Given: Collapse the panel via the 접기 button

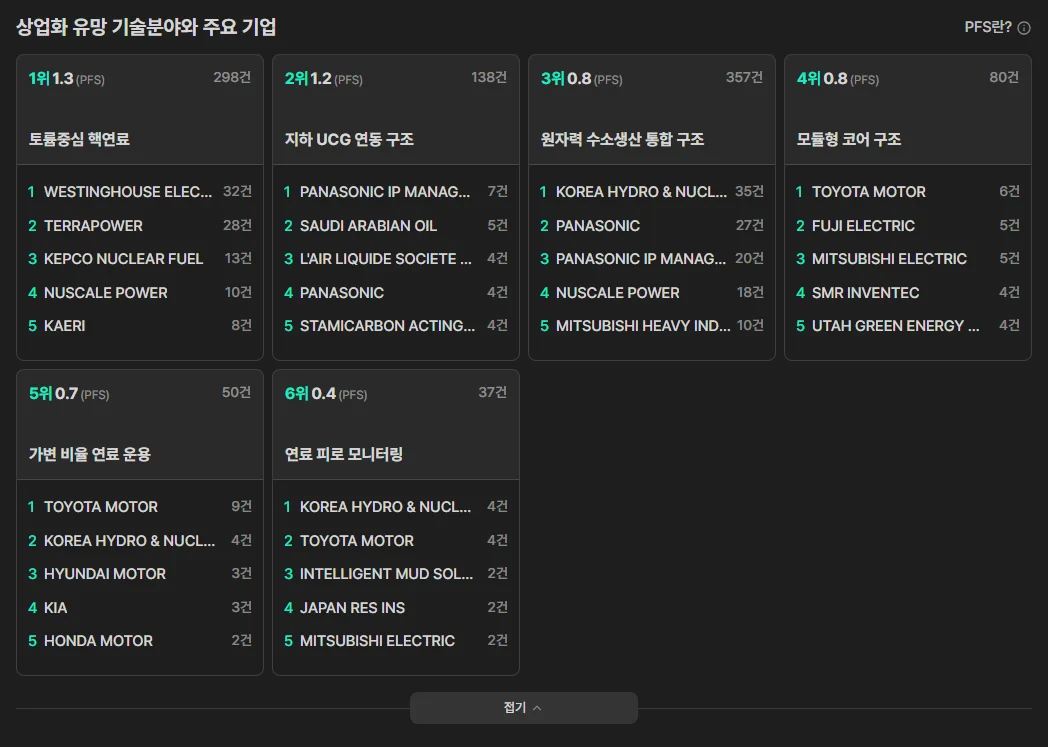Looking at the screenshot, I should [523, 707].
